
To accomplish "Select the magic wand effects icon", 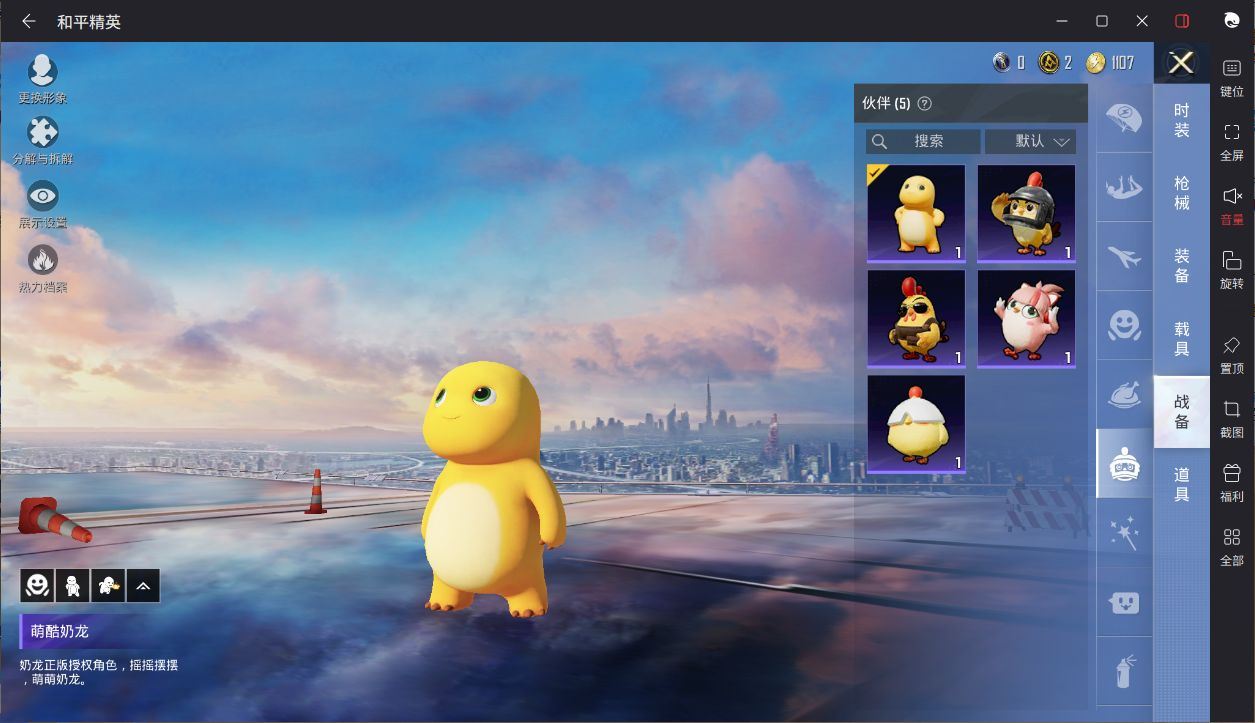I will point(1124,533).
